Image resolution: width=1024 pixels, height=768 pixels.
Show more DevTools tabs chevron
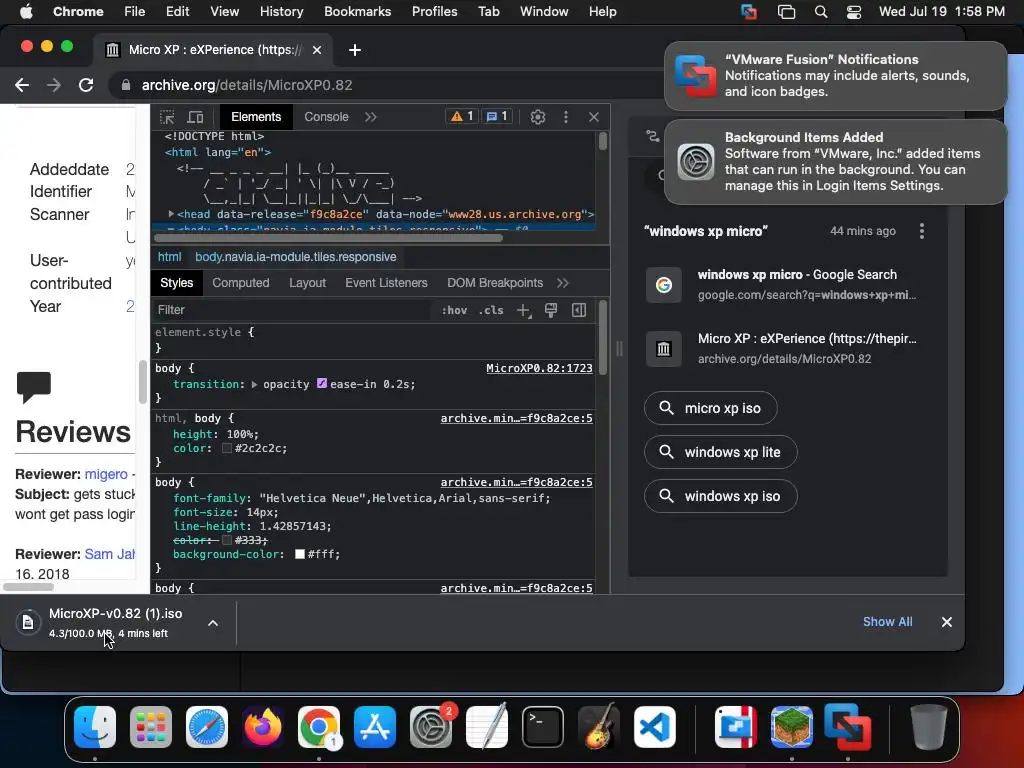(x=371, y=117)
